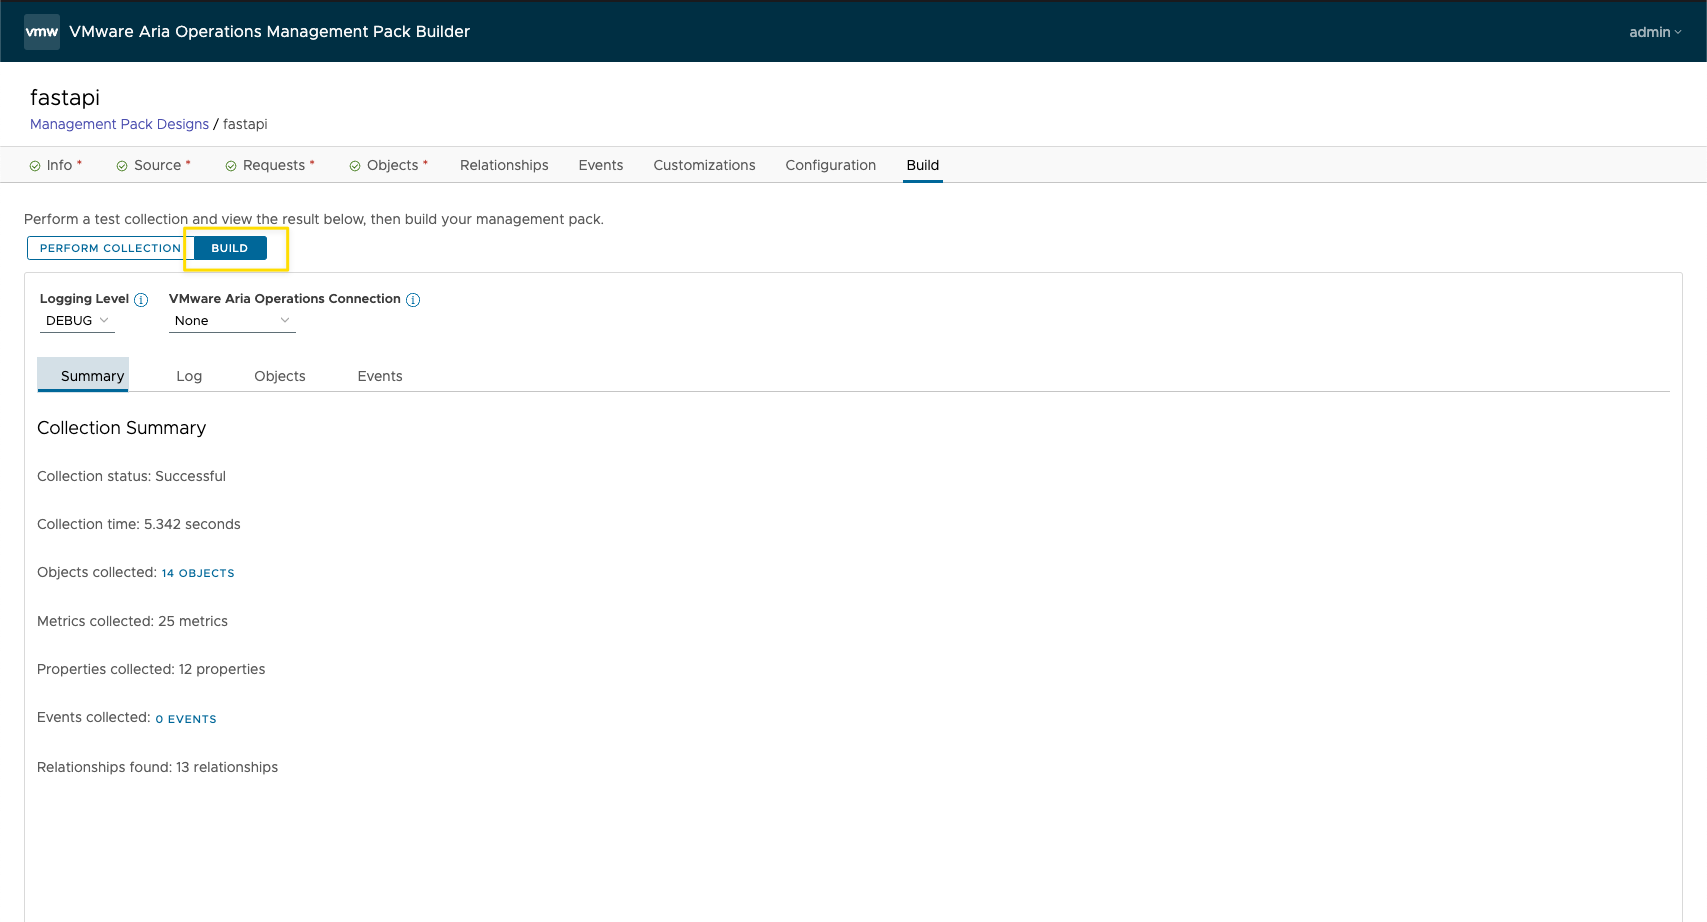Click the Logging Level info icon
Screen dimensions: 1707x922
click(x=141, y=300)
